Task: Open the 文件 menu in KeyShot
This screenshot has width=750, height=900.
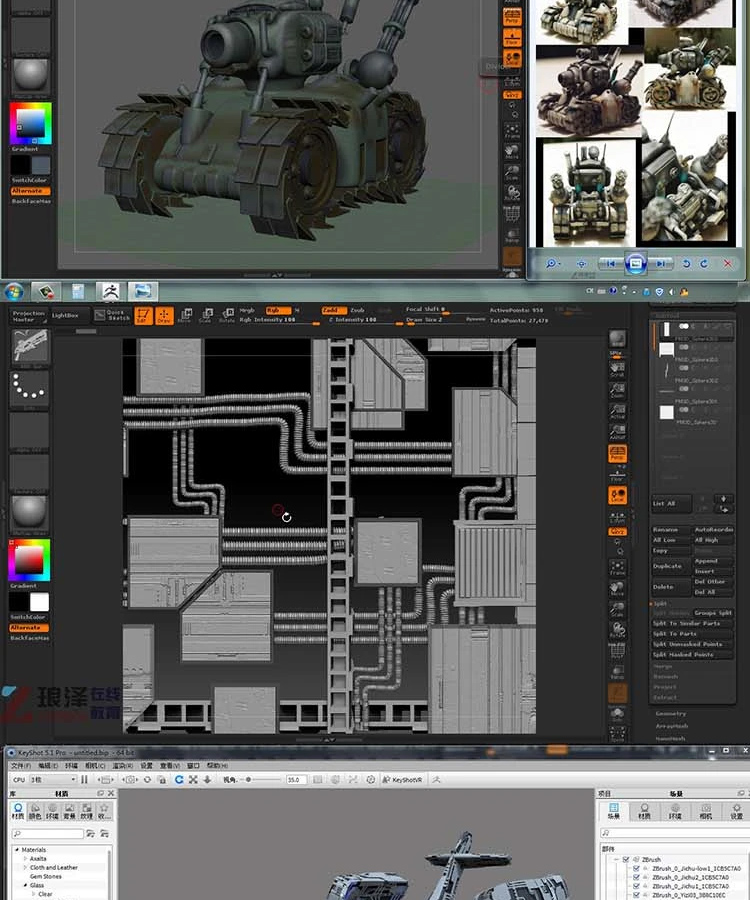Action: pos(22,766)
